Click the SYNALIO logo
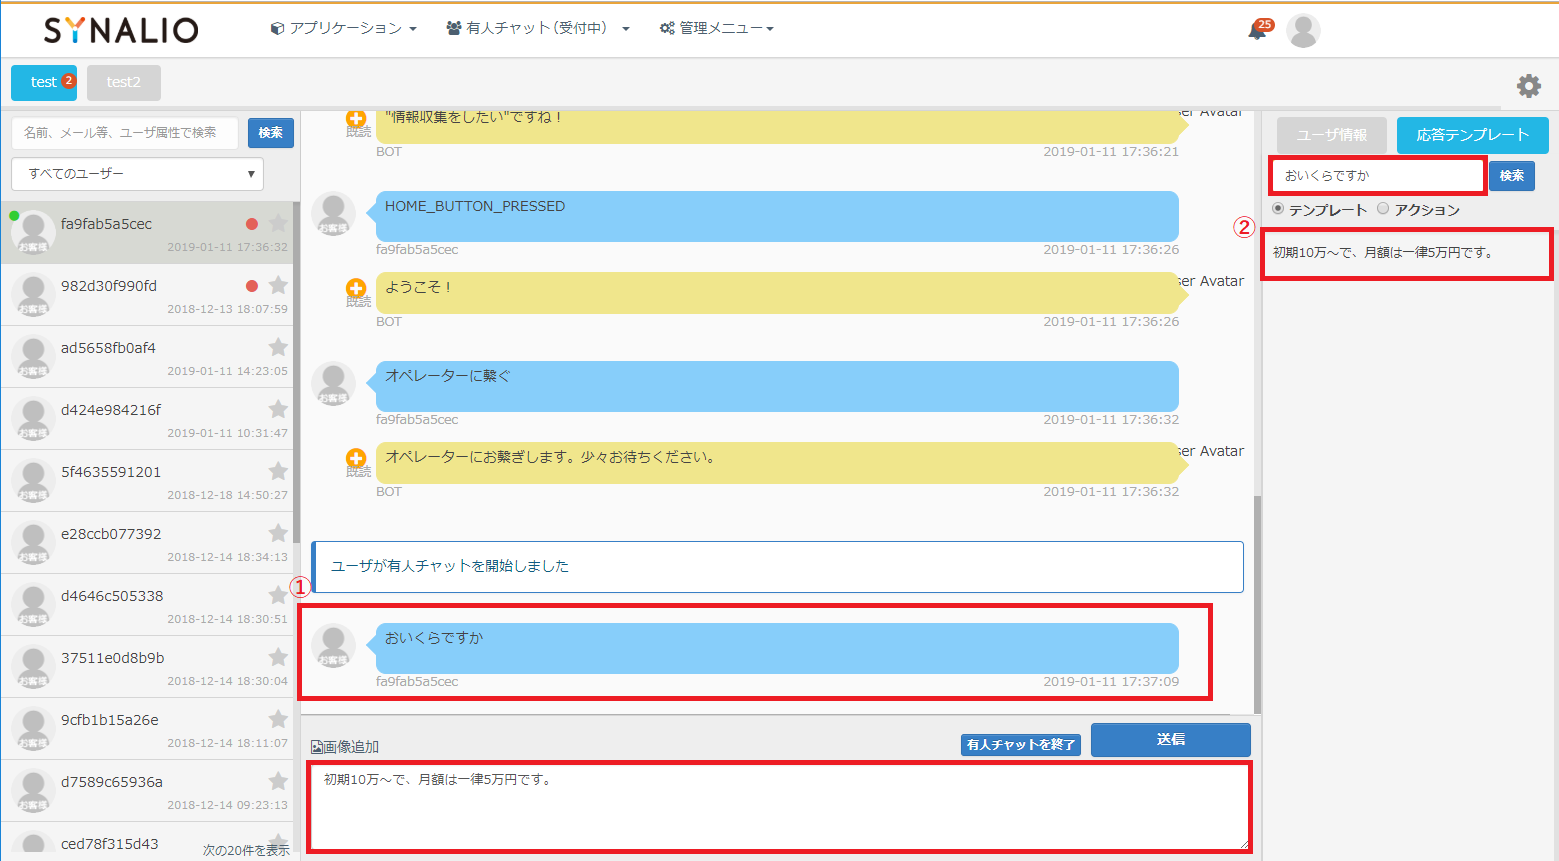Image resolution: width=1559 pixels, height=861 pixels. click(x=121, y=30)
